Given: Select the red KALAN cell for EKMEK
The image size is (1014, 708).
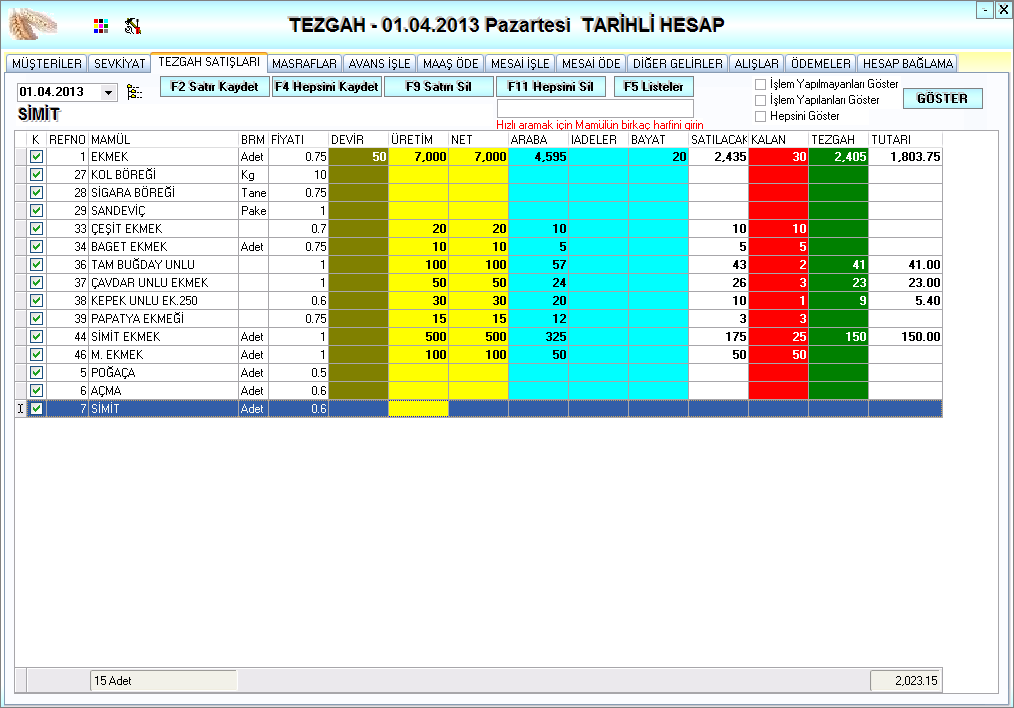Looking at the screenshot, I should coord(778,157).
